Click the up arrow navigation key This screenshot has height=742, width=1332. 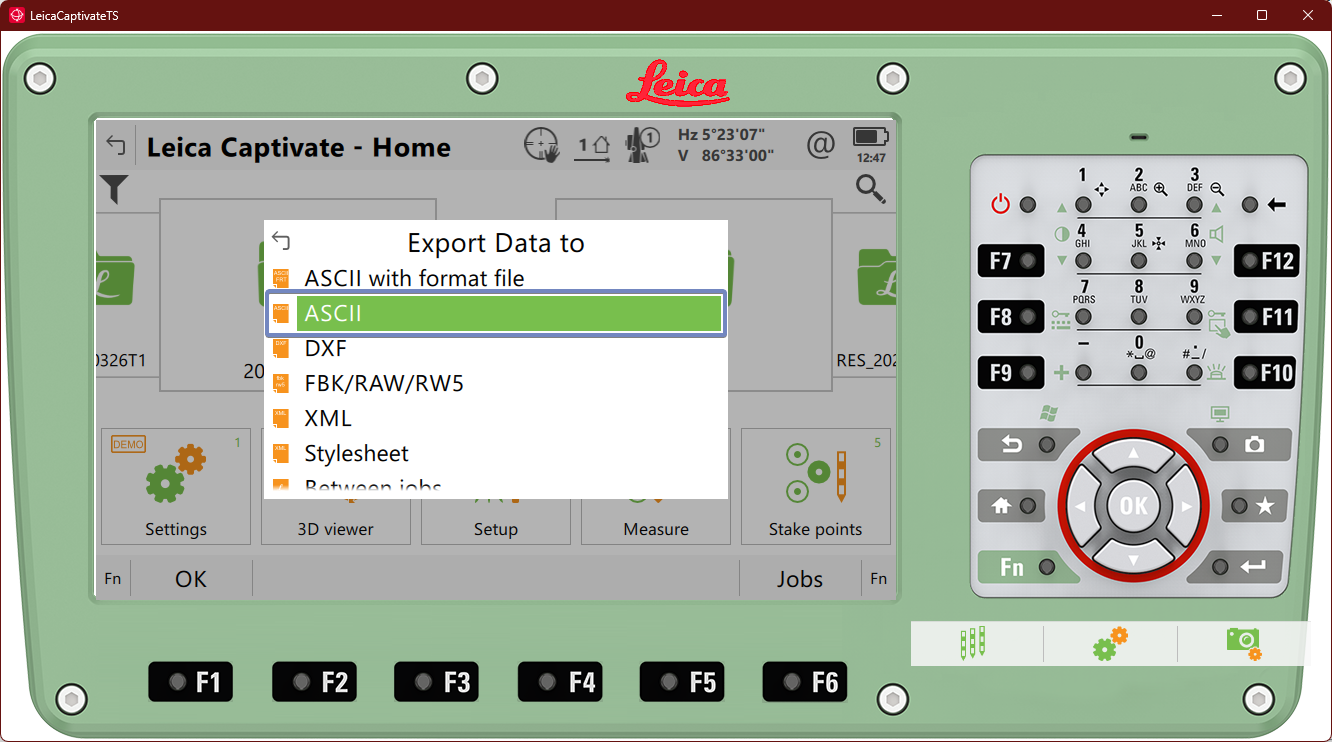click(x=1133, y=455)
